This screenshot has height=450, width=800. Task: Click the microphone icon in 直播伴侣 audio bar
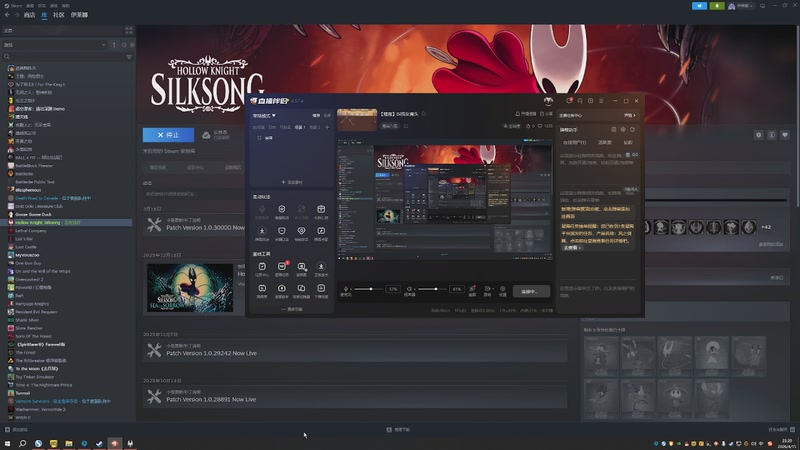click(x=346, y=289)
